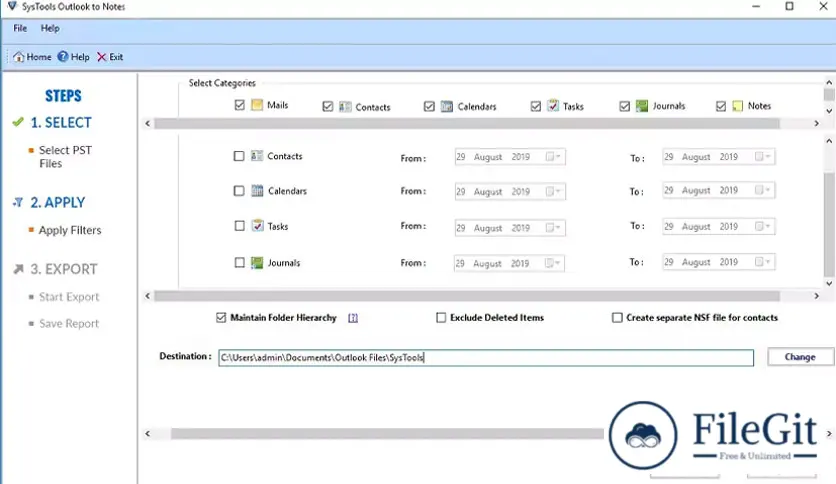The width and height of the screenshot is (836, 484).
Task: Click the 3. EXPORT step heading
Action: [x=63, y=269]
